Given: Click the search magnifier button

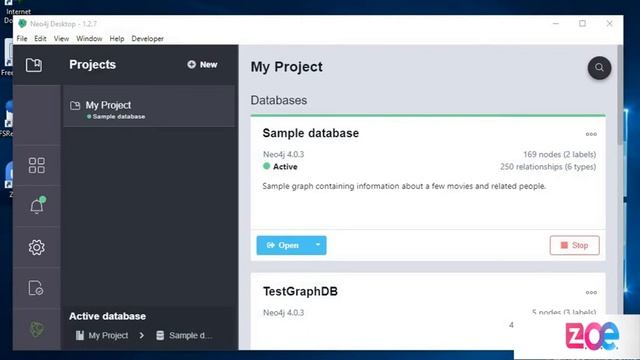Looking at the screenshot, I should [599, 68].
